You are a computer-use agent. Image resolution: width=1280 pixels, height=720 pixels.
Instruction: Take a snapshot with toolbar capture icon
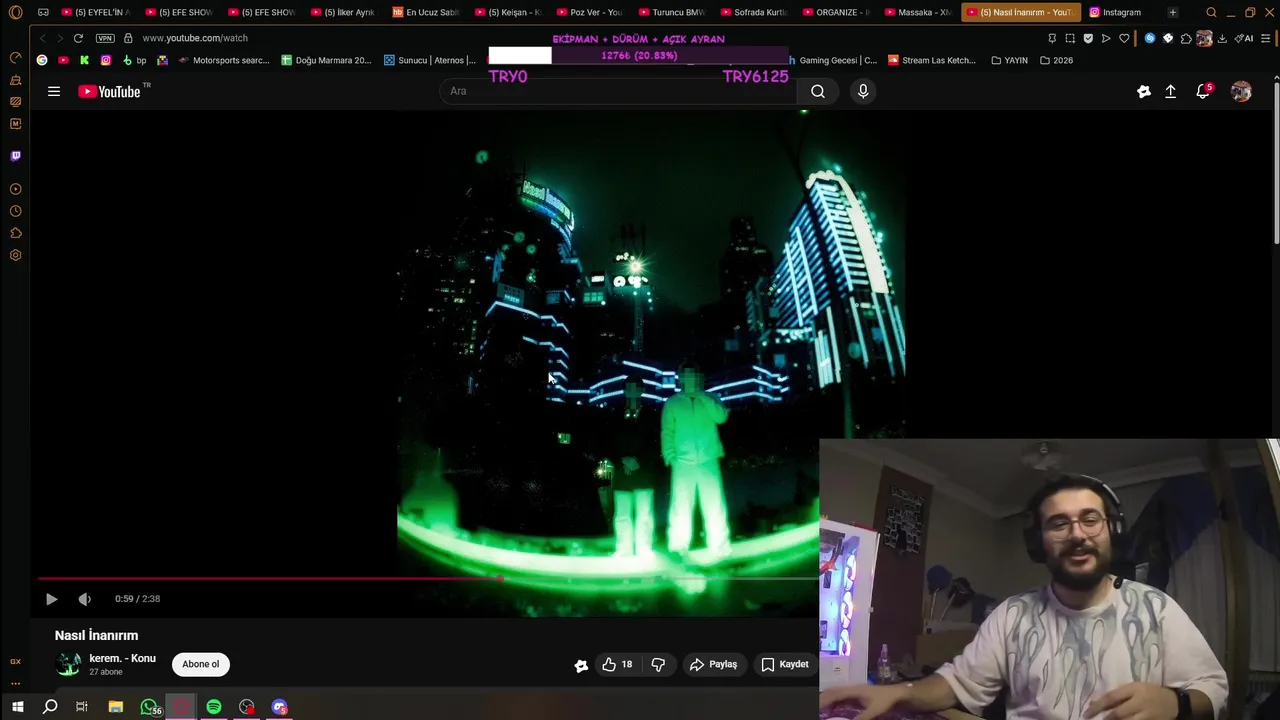pyautogui.click(x=1070, y=38)
